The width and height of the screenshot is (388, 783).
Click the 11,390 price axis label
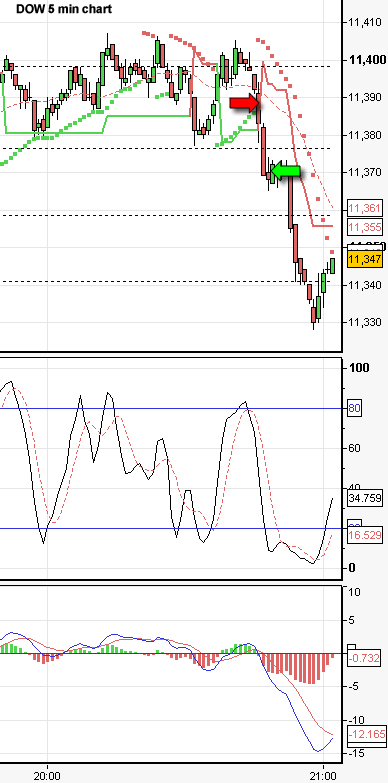coord(366,97)
